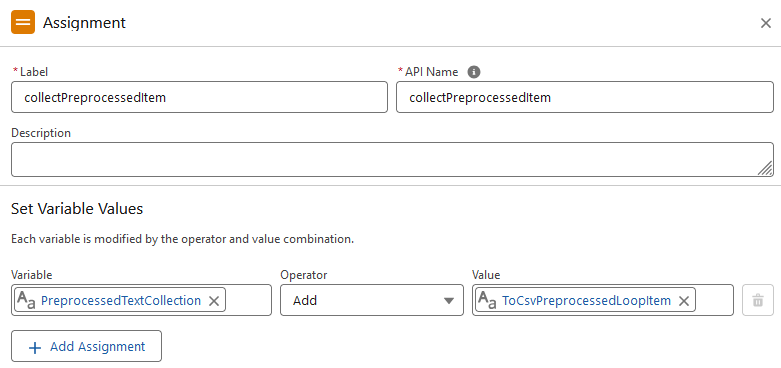Click the Assignment dialog title
Viewport: 781px width, 368px height.
pyautogui.click(x=84, y=23)
